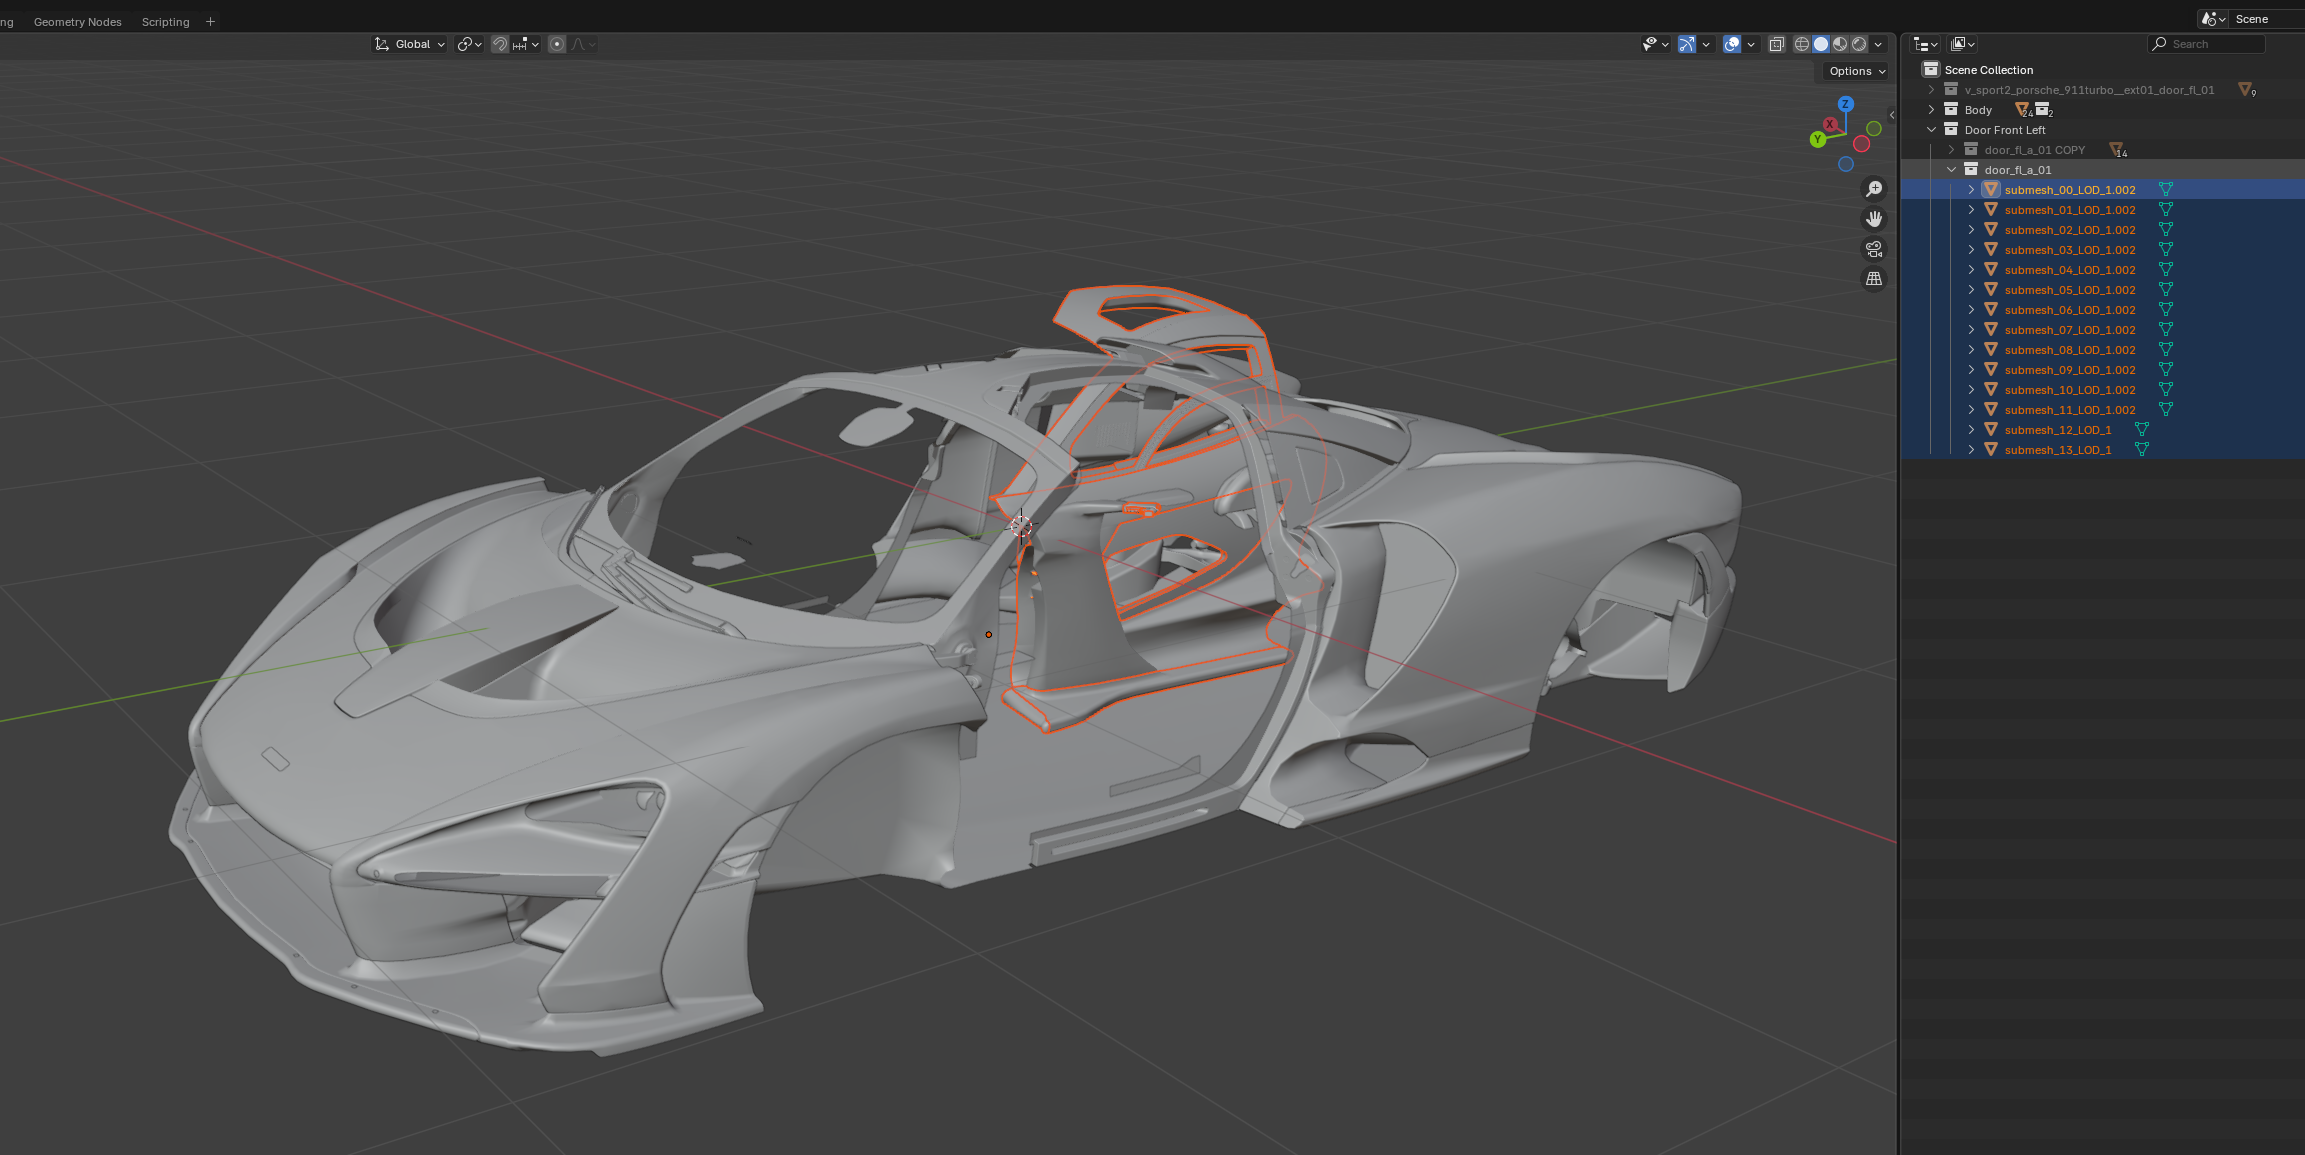Switch perspective/orthographic with grid icon
This screenshot has height=1155, width=2305.
tap(1874, 279)
